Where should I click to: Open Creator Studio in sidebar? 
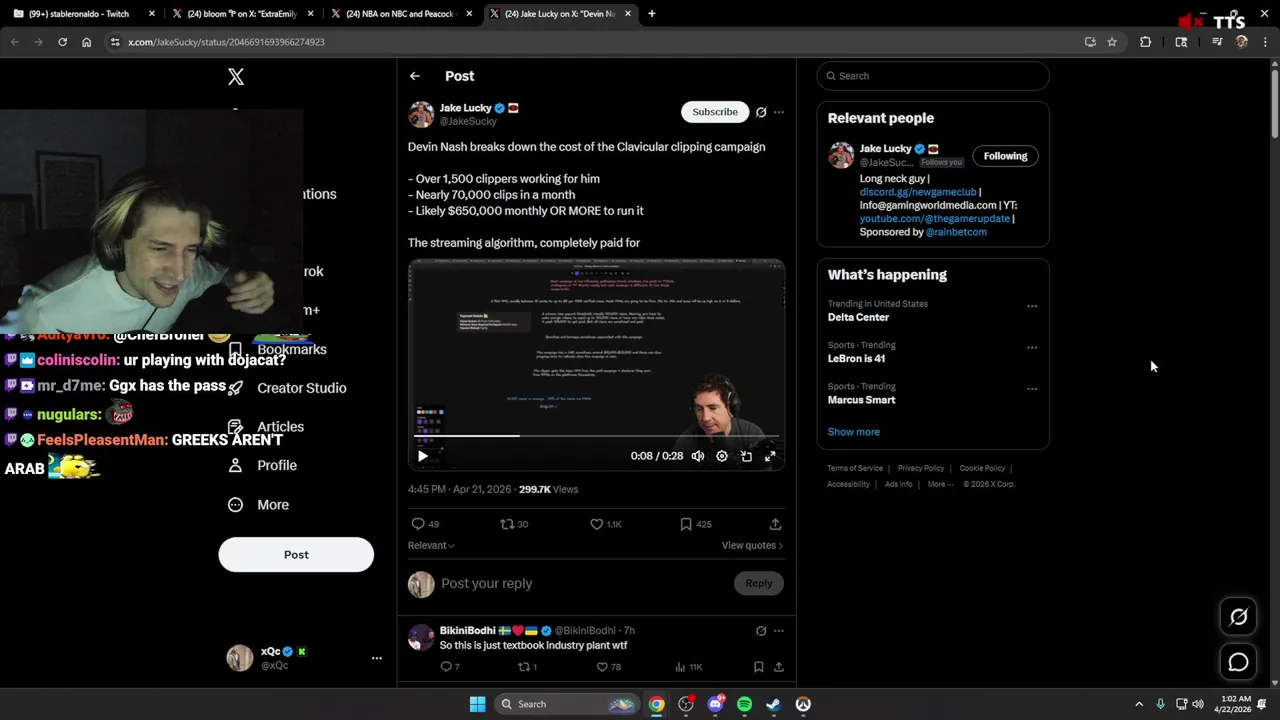pos(287,388)
